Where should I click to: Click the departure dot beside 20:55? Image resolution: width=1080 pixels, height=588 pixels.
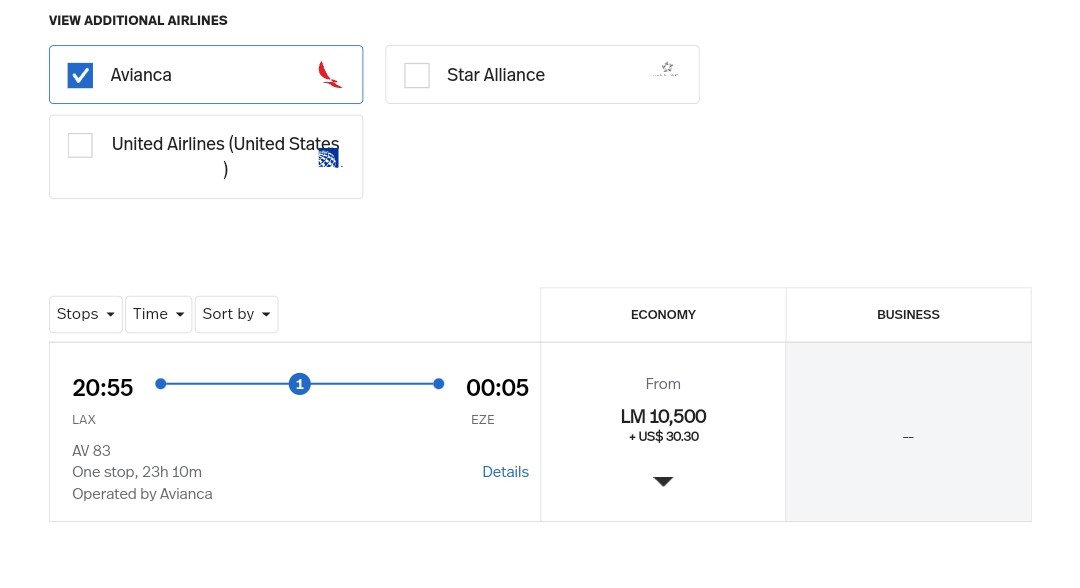coord(161,384)
